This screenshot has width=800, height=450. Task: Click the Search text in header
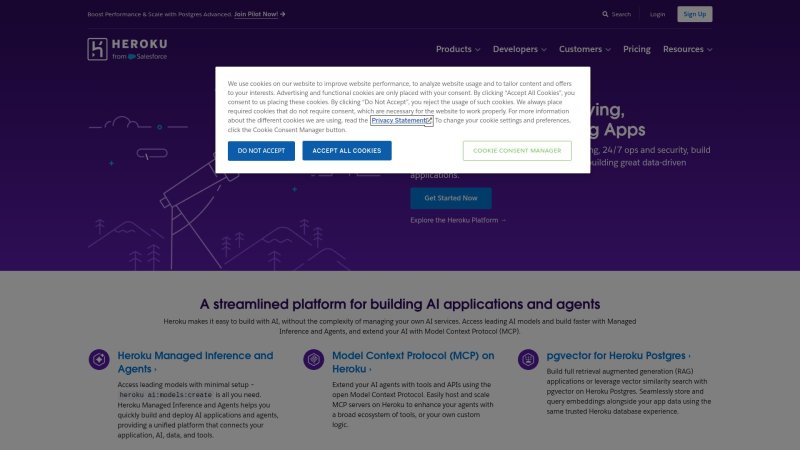click(x=621, y=14)
